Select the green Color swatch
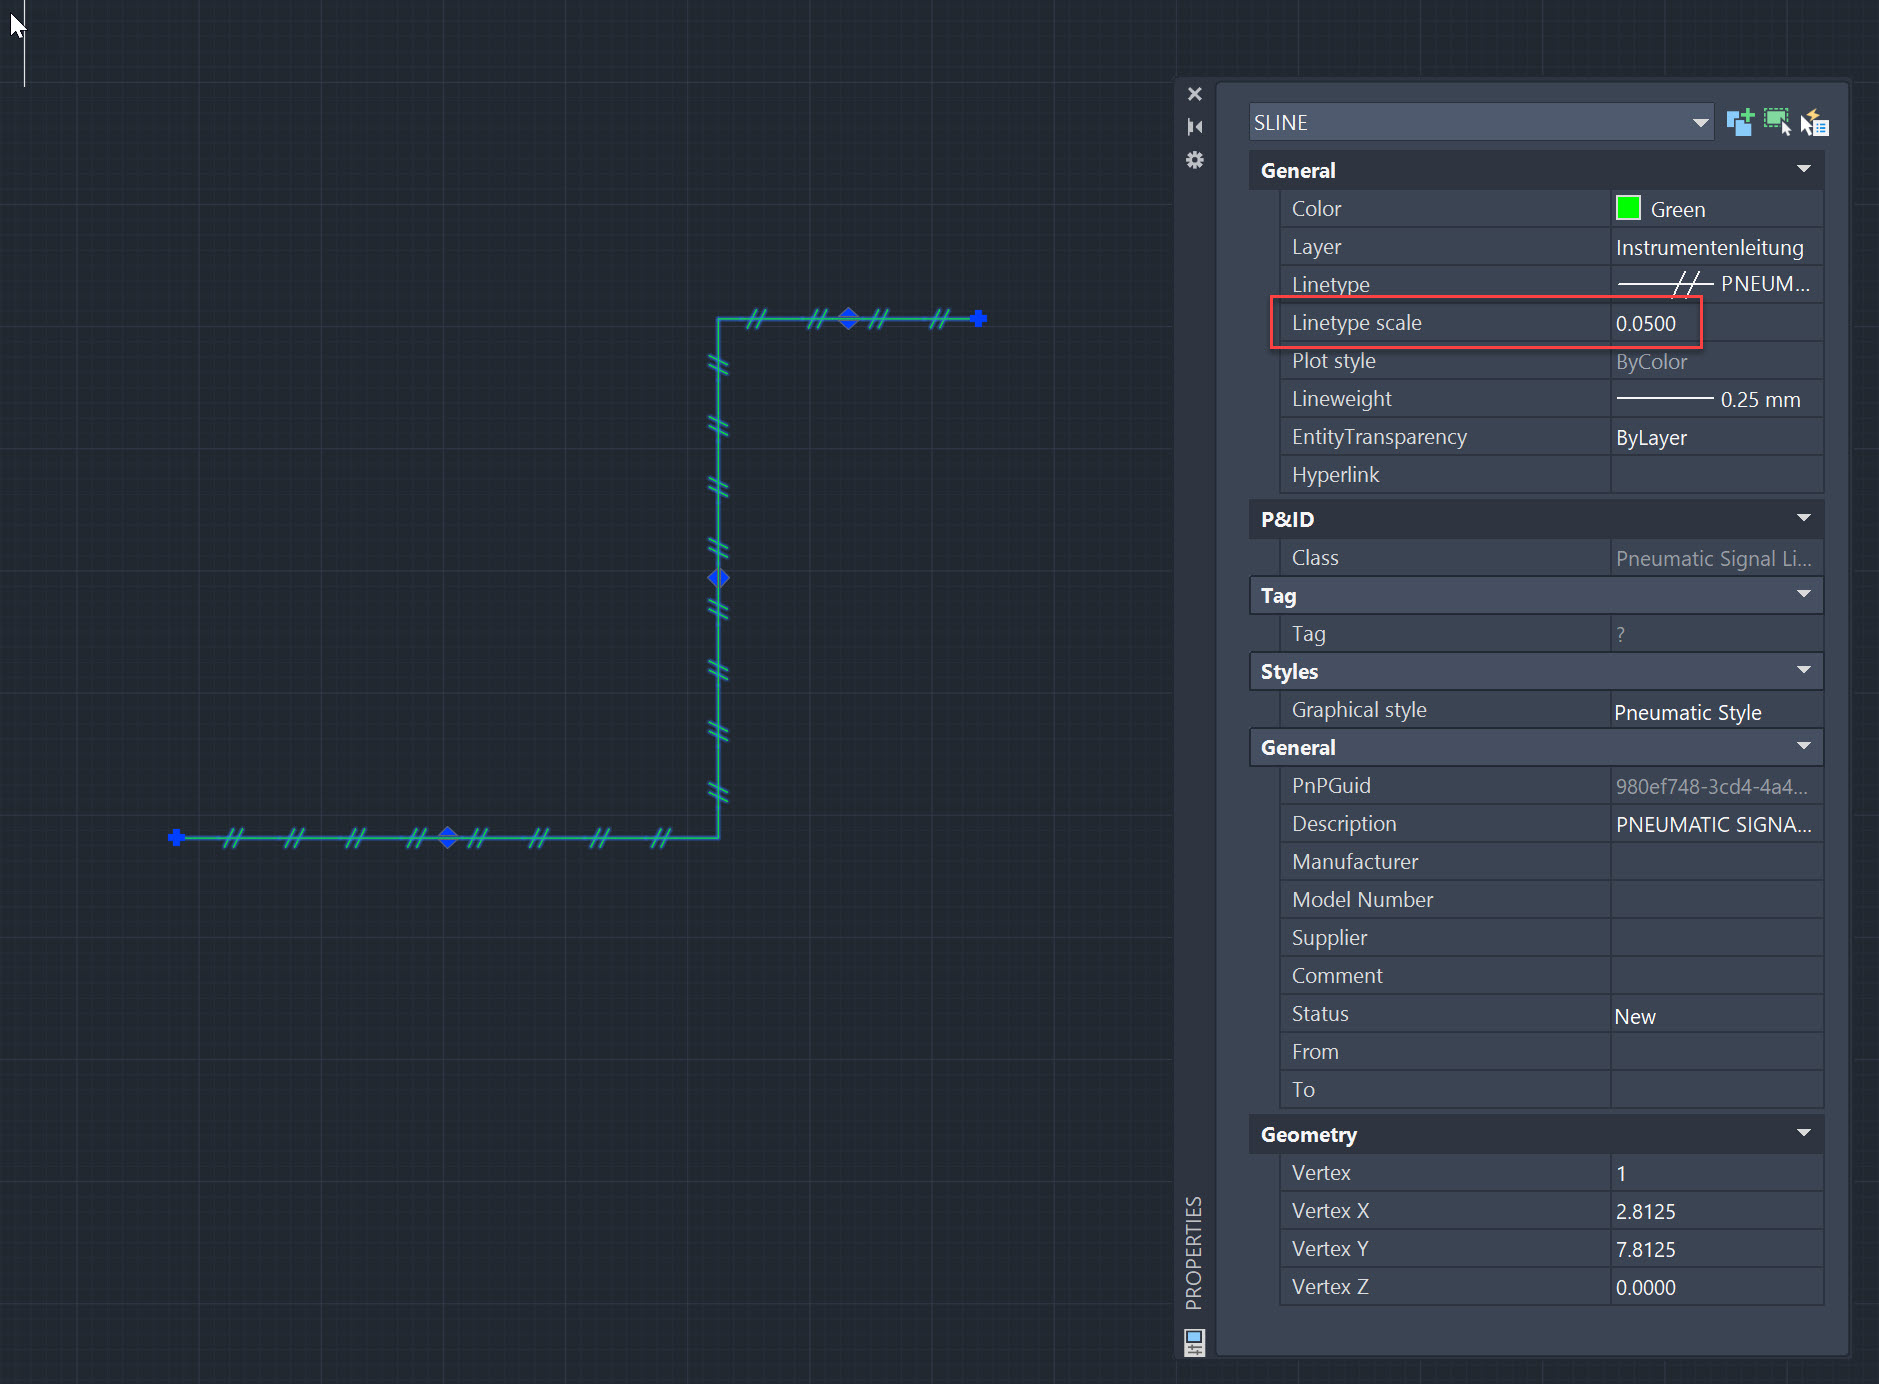This screenshot has height=1384, width=1879. point(1628,208)
